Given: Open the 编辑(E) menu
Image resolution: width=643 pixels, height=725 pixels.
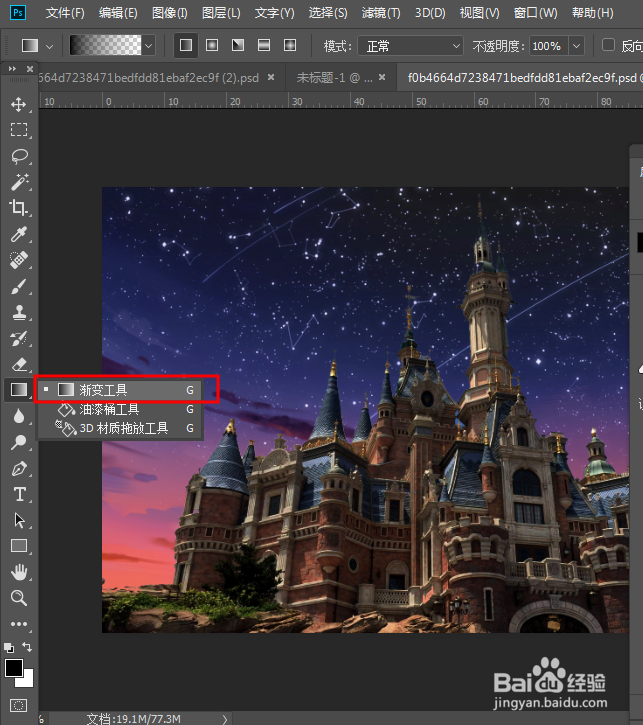Looking at the screenshot, I should (118, 13).
